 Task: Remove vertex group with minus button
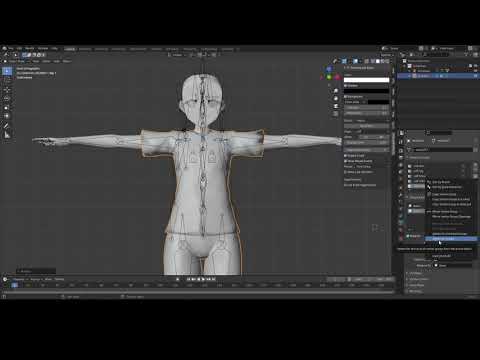point(475,171)
